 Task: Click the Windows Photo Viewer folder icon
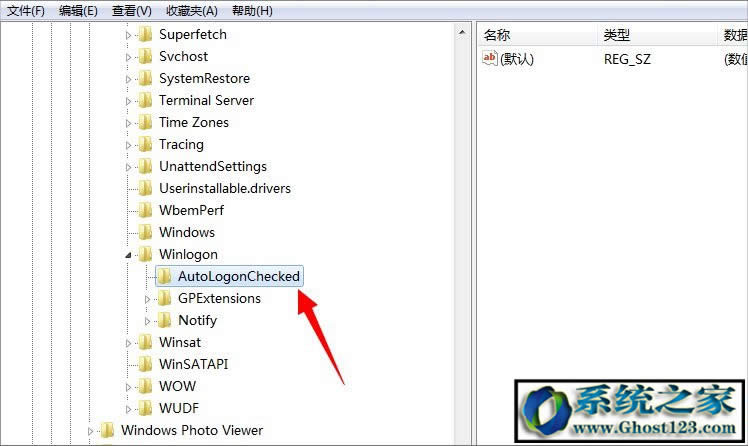click(x=107, y=430)
